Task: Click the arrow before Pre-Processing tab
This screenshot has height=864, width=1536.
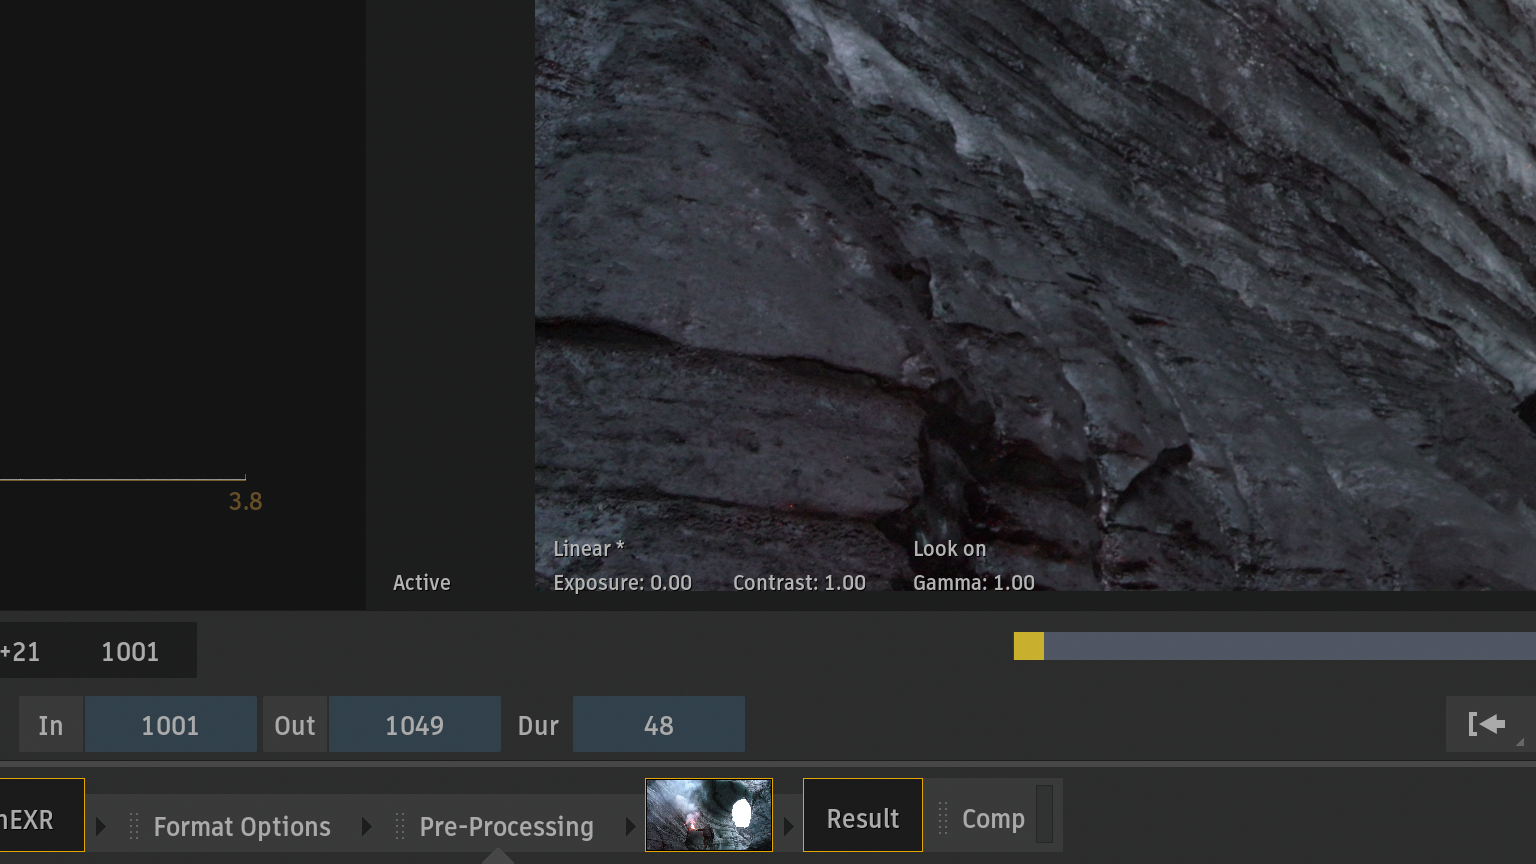Action: click(x=367, y=827)
